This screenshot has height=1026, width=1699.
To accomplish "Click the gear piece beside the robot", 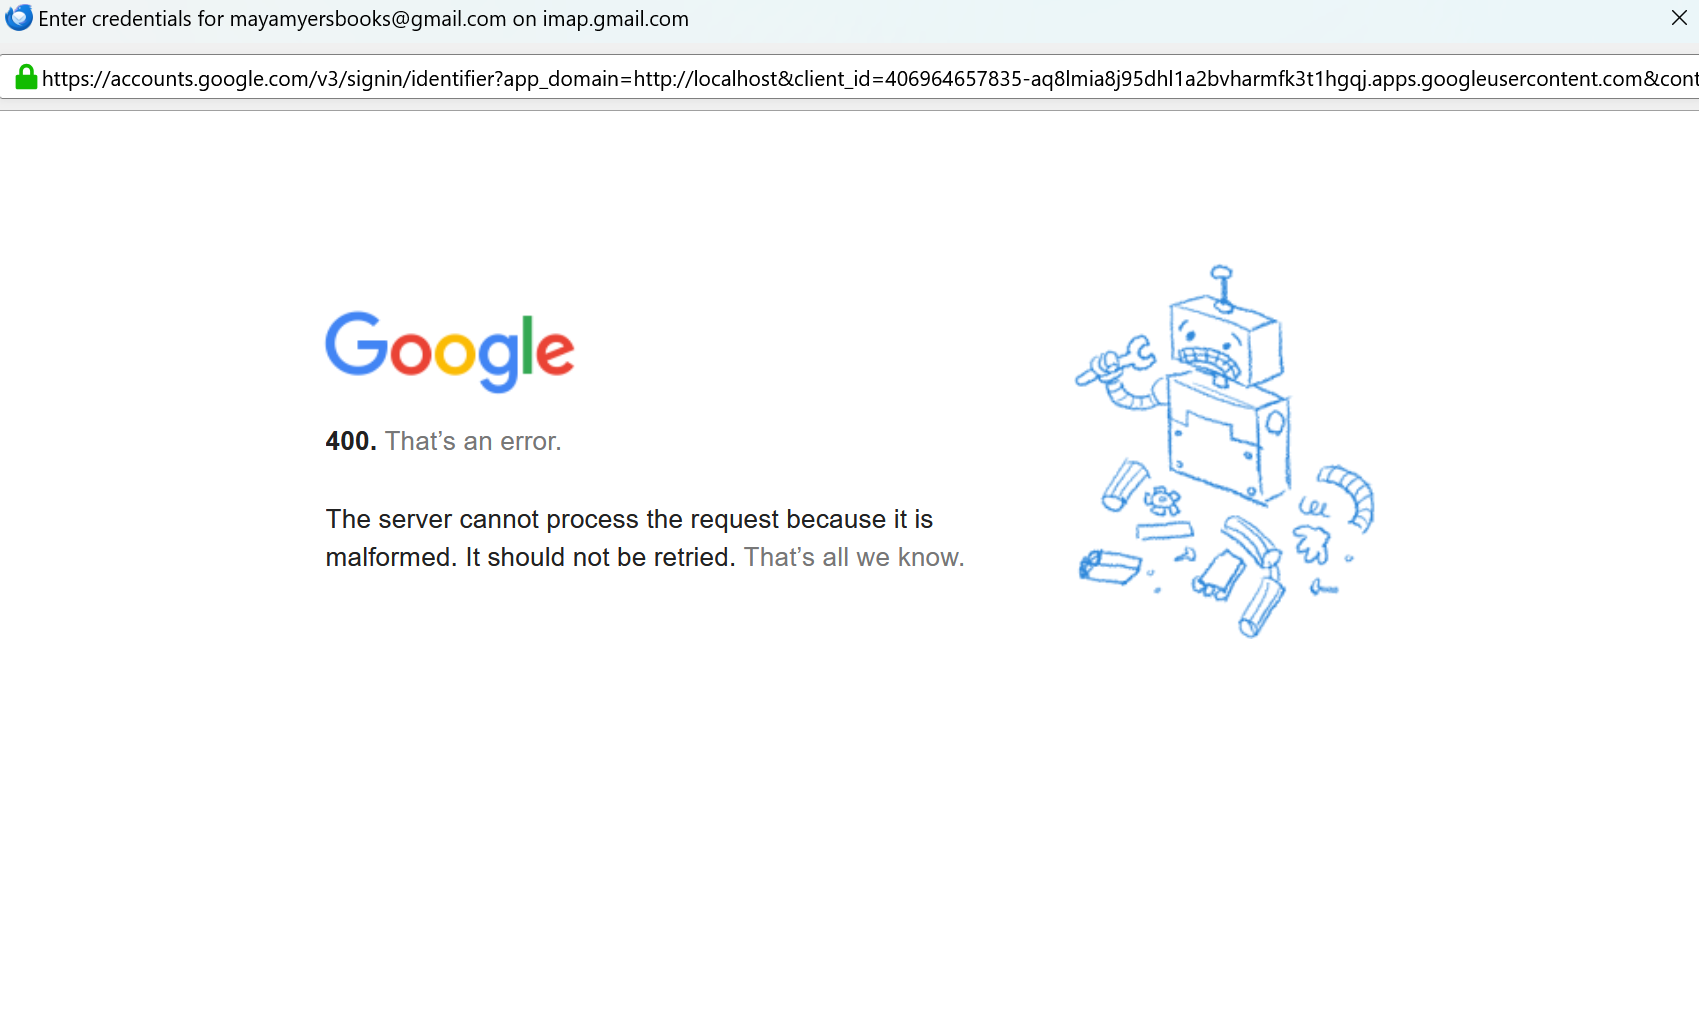I will point(1161,500).
